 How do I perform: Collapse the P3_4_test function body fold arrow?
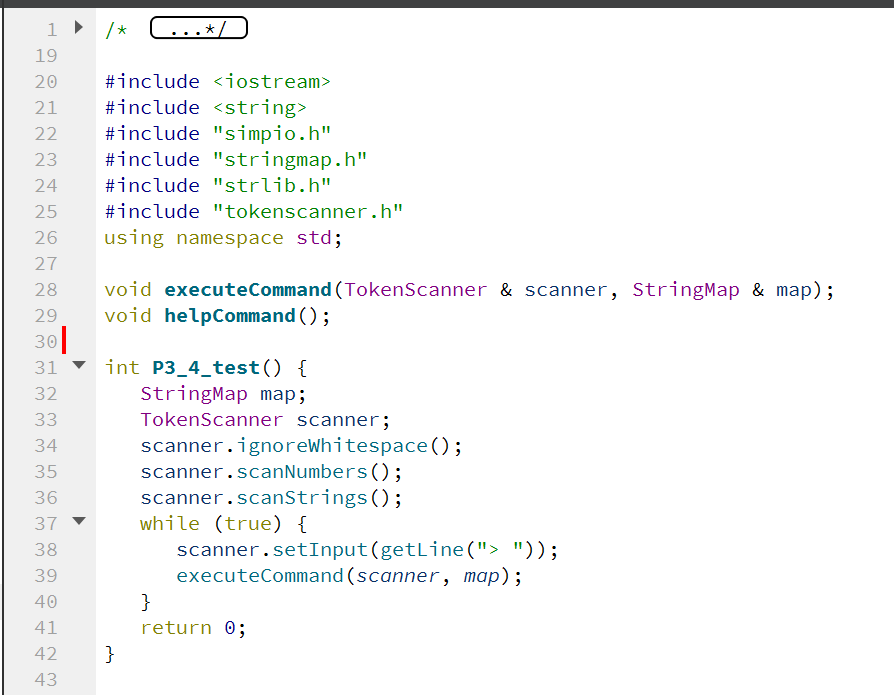(78, 367)
